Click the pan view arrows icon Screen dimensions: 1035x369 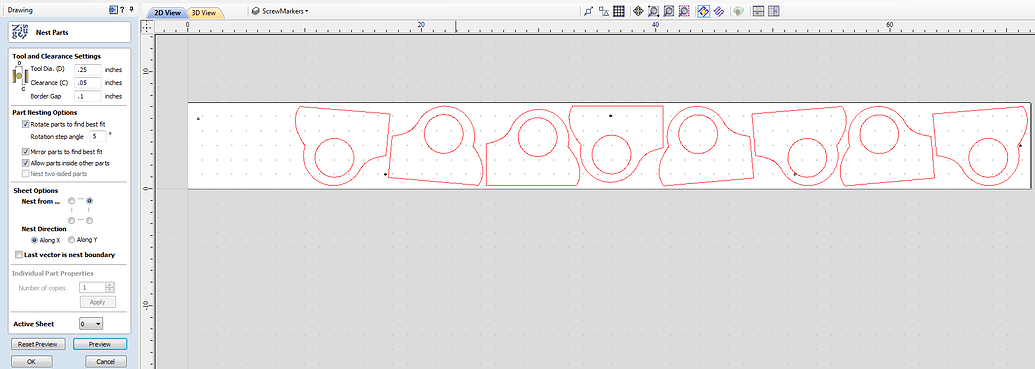[x=638, y=11]
